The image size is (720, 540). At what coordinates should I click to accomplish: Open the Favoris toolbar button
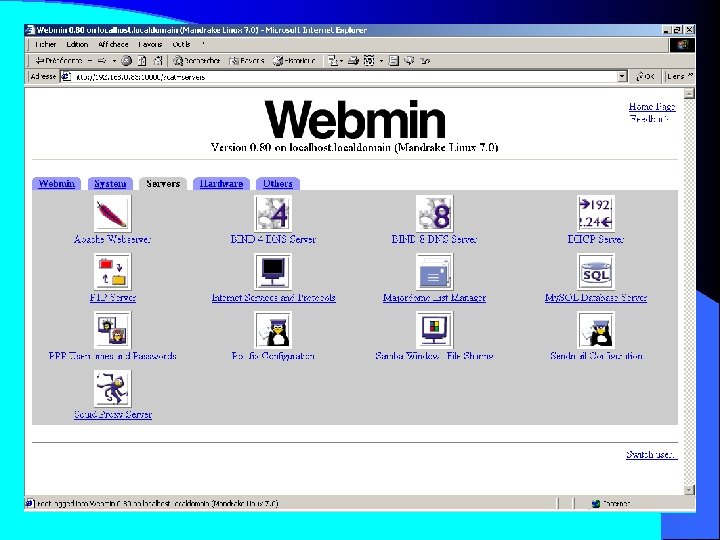(x=247, y=61)
